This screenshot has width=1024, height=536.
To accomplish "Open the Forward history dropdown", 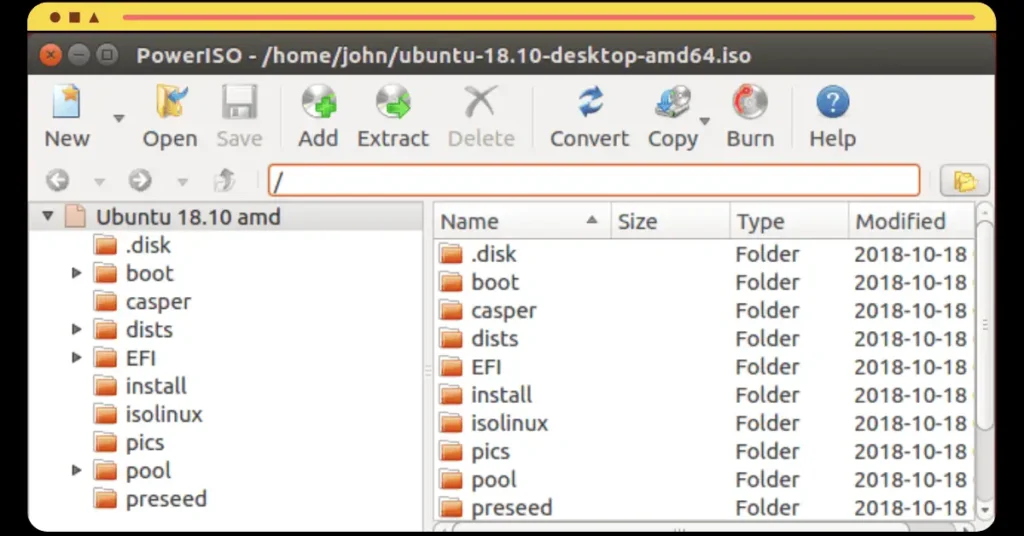I will click(x=182, y=181).
